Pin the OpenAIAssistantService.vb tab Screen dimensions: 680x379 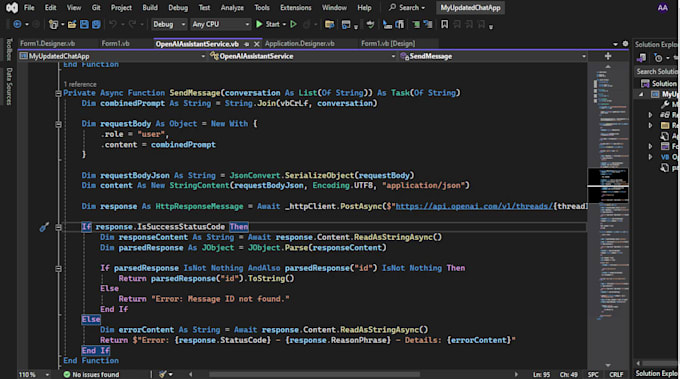246,44
